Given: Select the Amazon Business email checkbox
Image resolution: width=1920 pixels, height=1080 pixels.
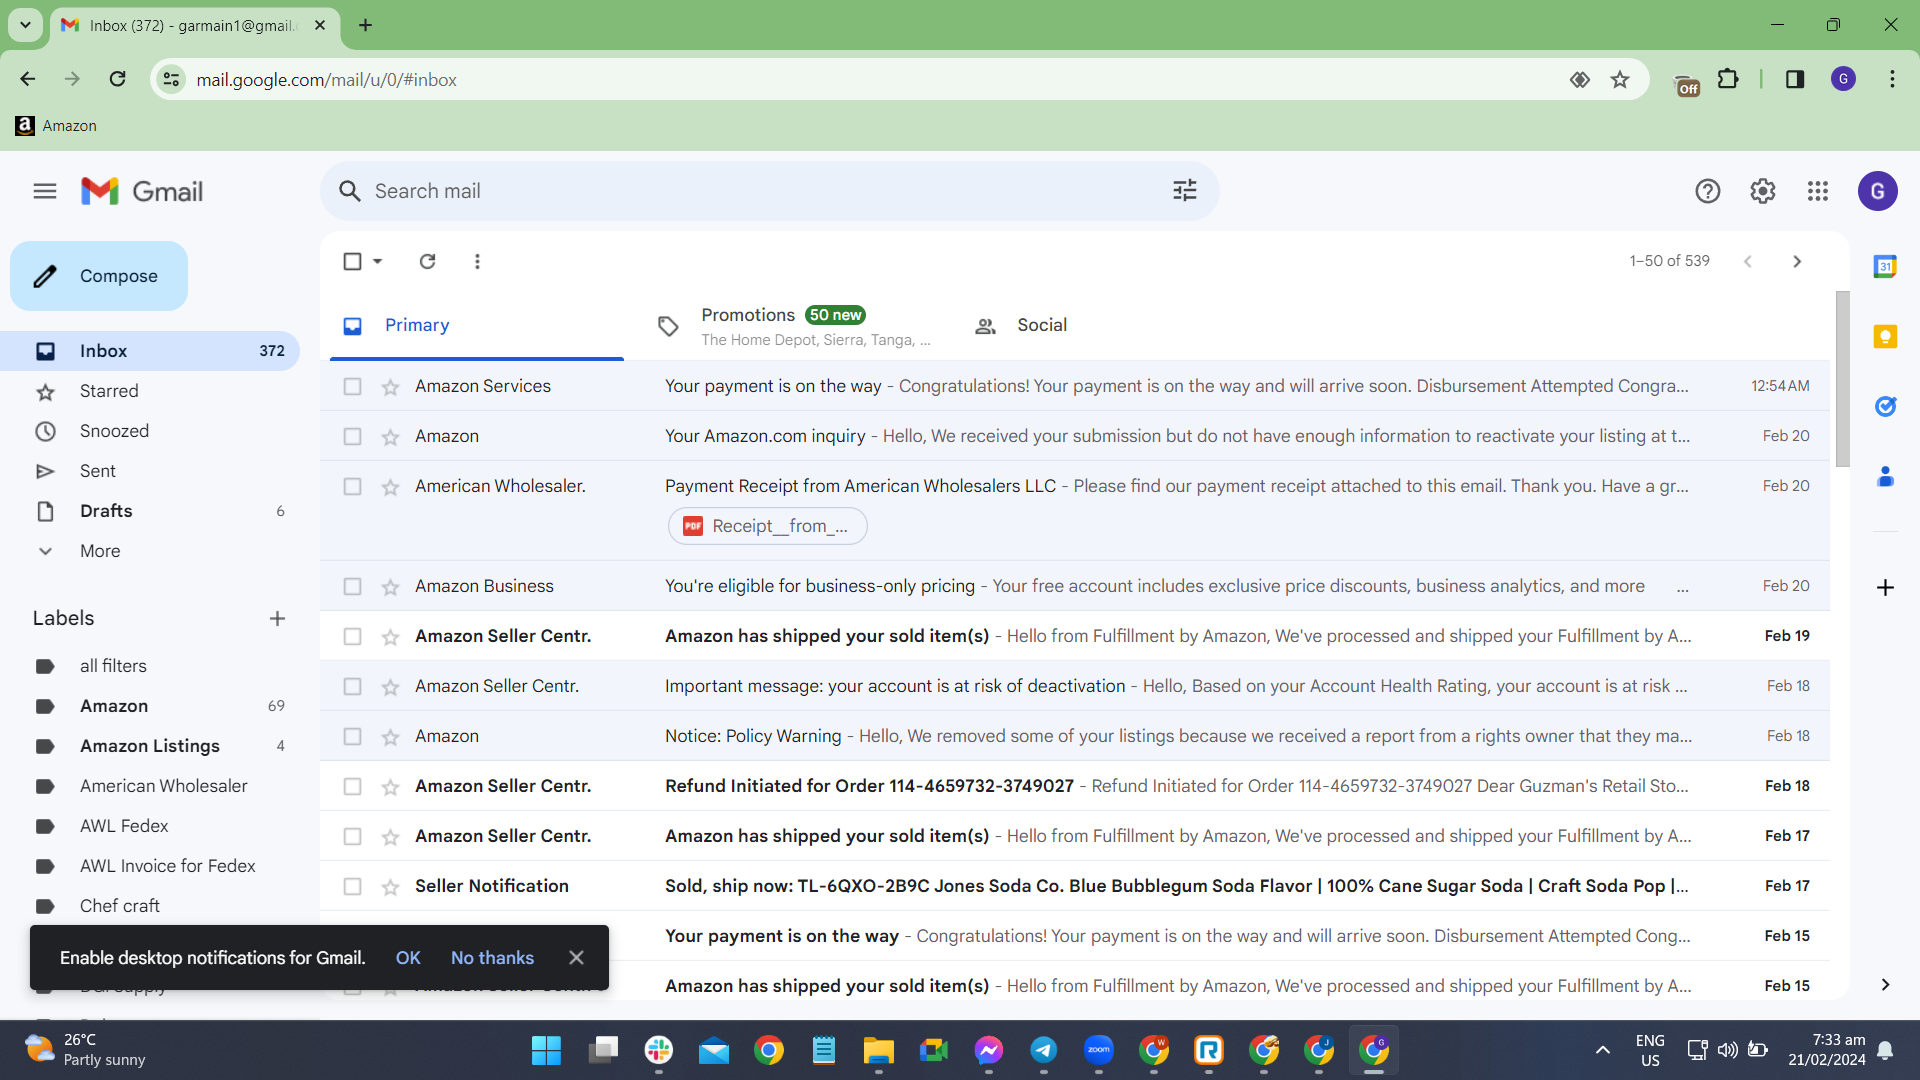Looking at the screenshot, I should tap(352, 586).
